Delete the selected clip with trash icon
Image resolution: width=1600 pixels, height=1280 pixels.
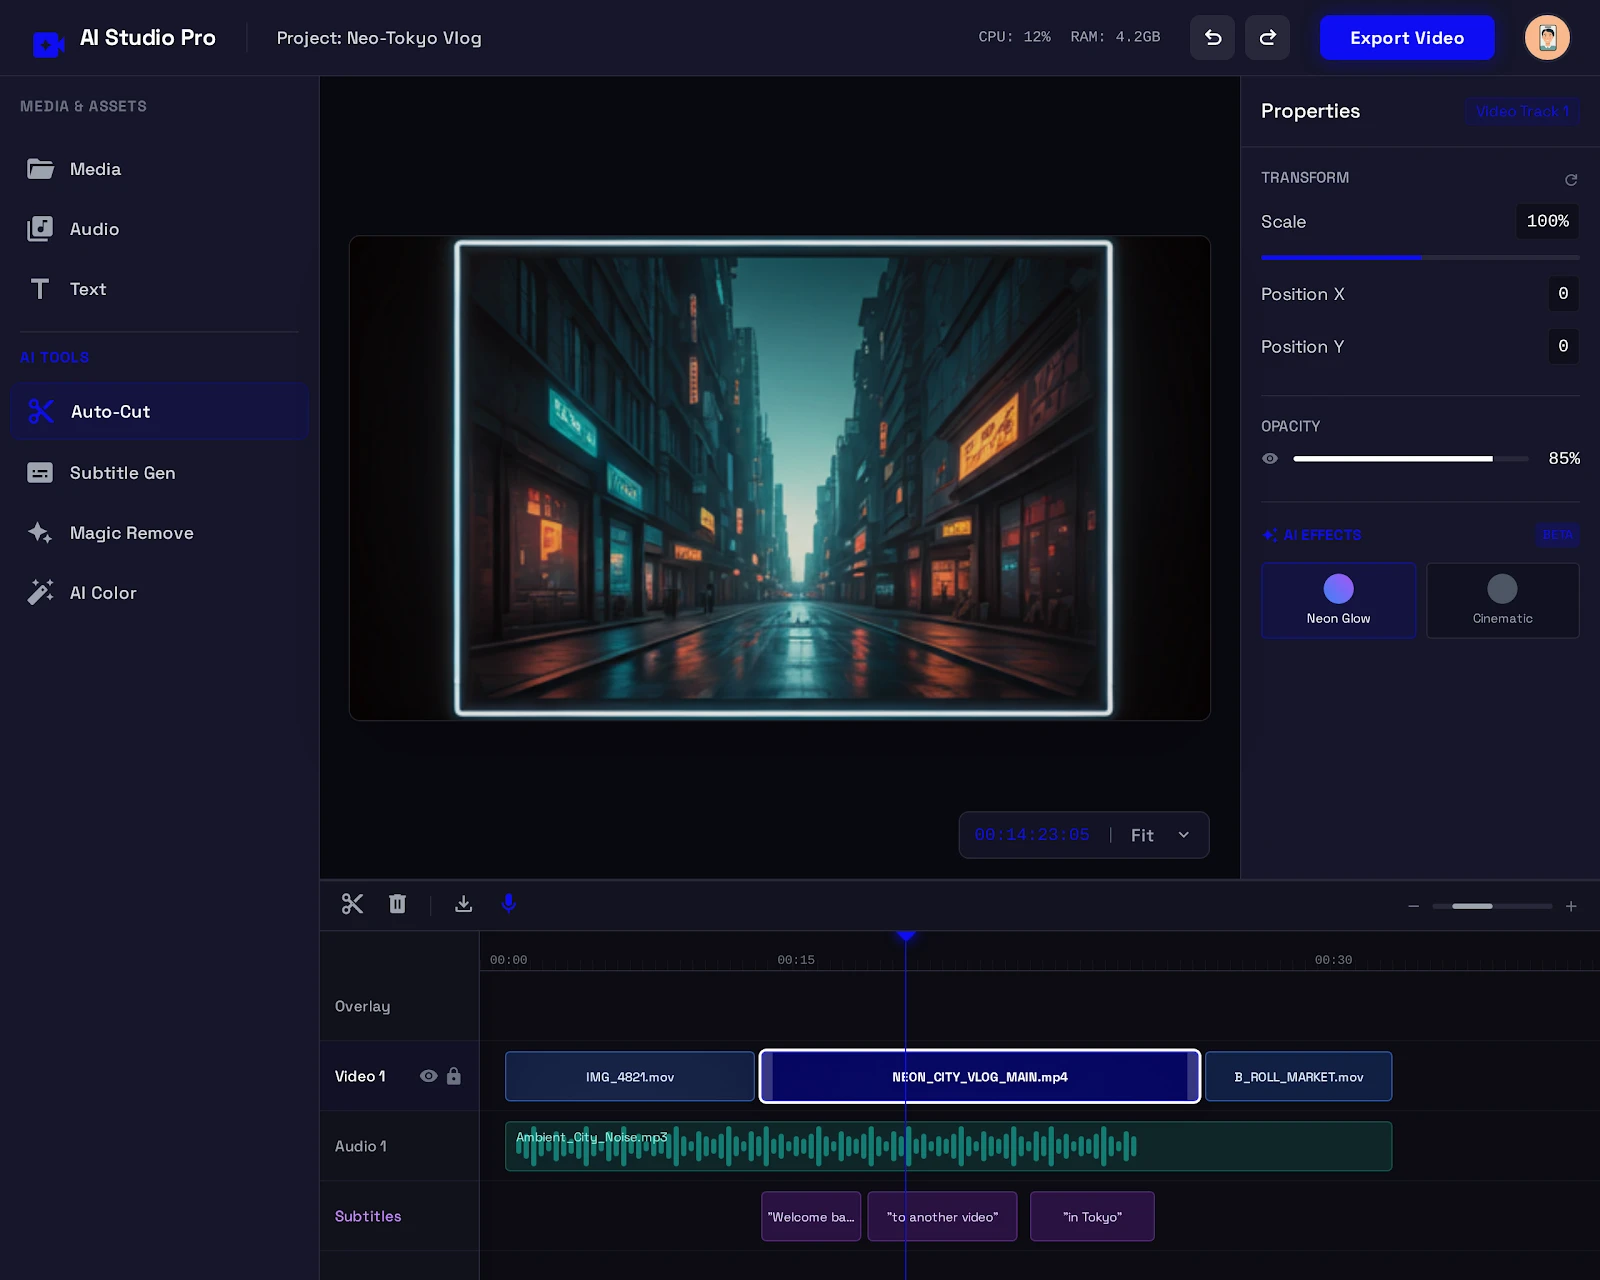coord(397,904)
